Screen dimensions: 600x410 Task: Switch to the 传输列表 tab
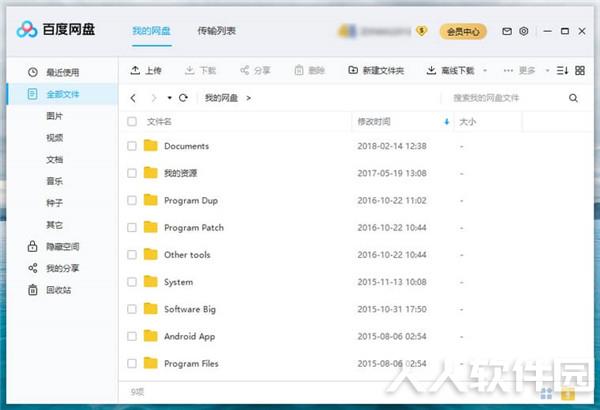tap(217, 31)
